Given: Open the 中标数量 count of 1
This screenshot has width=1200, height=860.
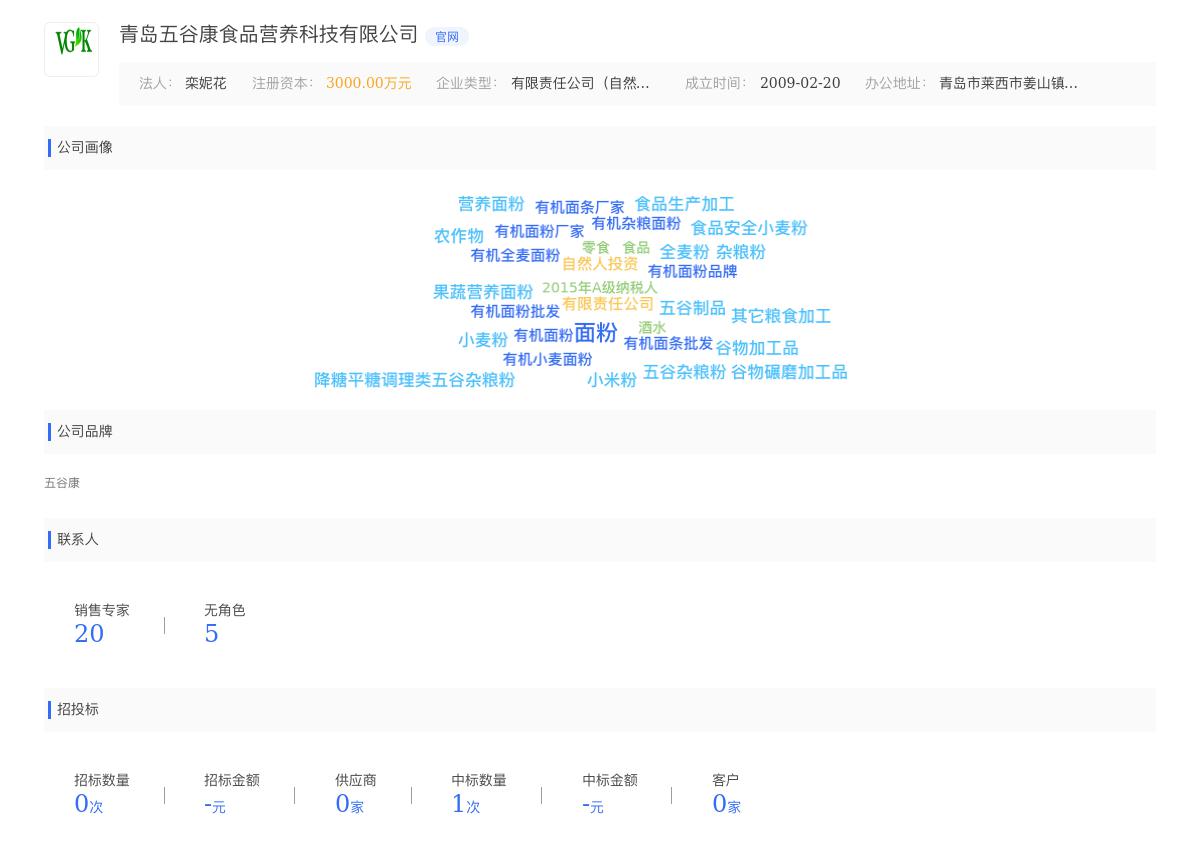Looking at the screenshot, I should click(x=459, y=804).
